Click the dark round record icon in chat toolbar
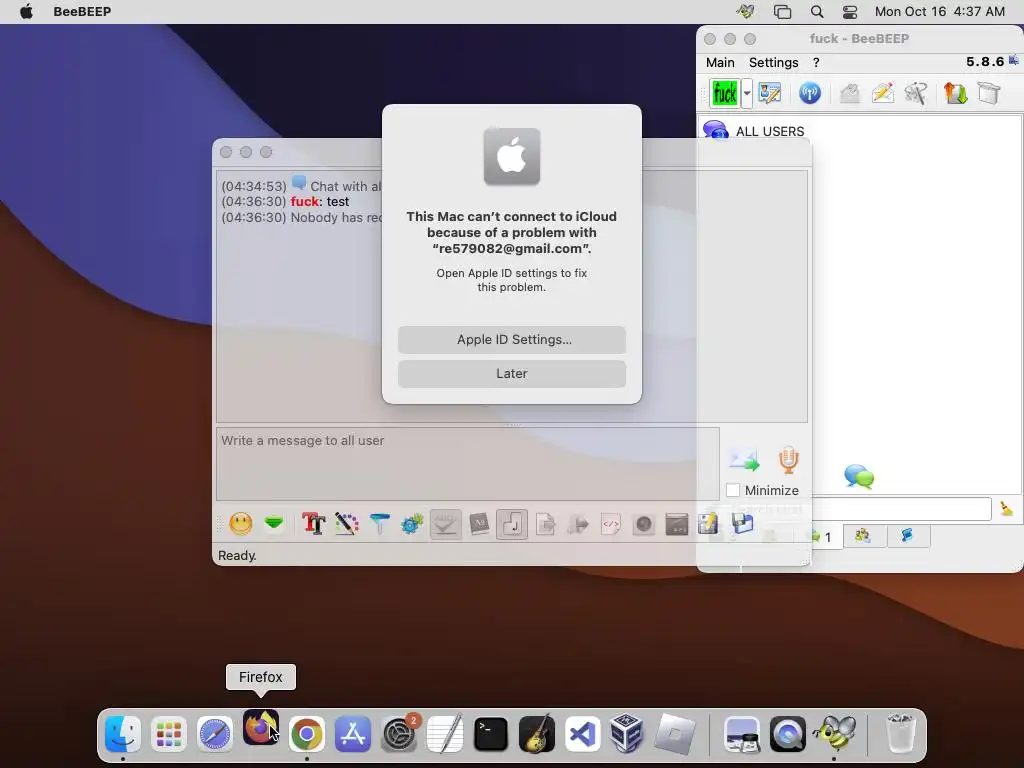 pyautogui.click(x=643, y=524)
